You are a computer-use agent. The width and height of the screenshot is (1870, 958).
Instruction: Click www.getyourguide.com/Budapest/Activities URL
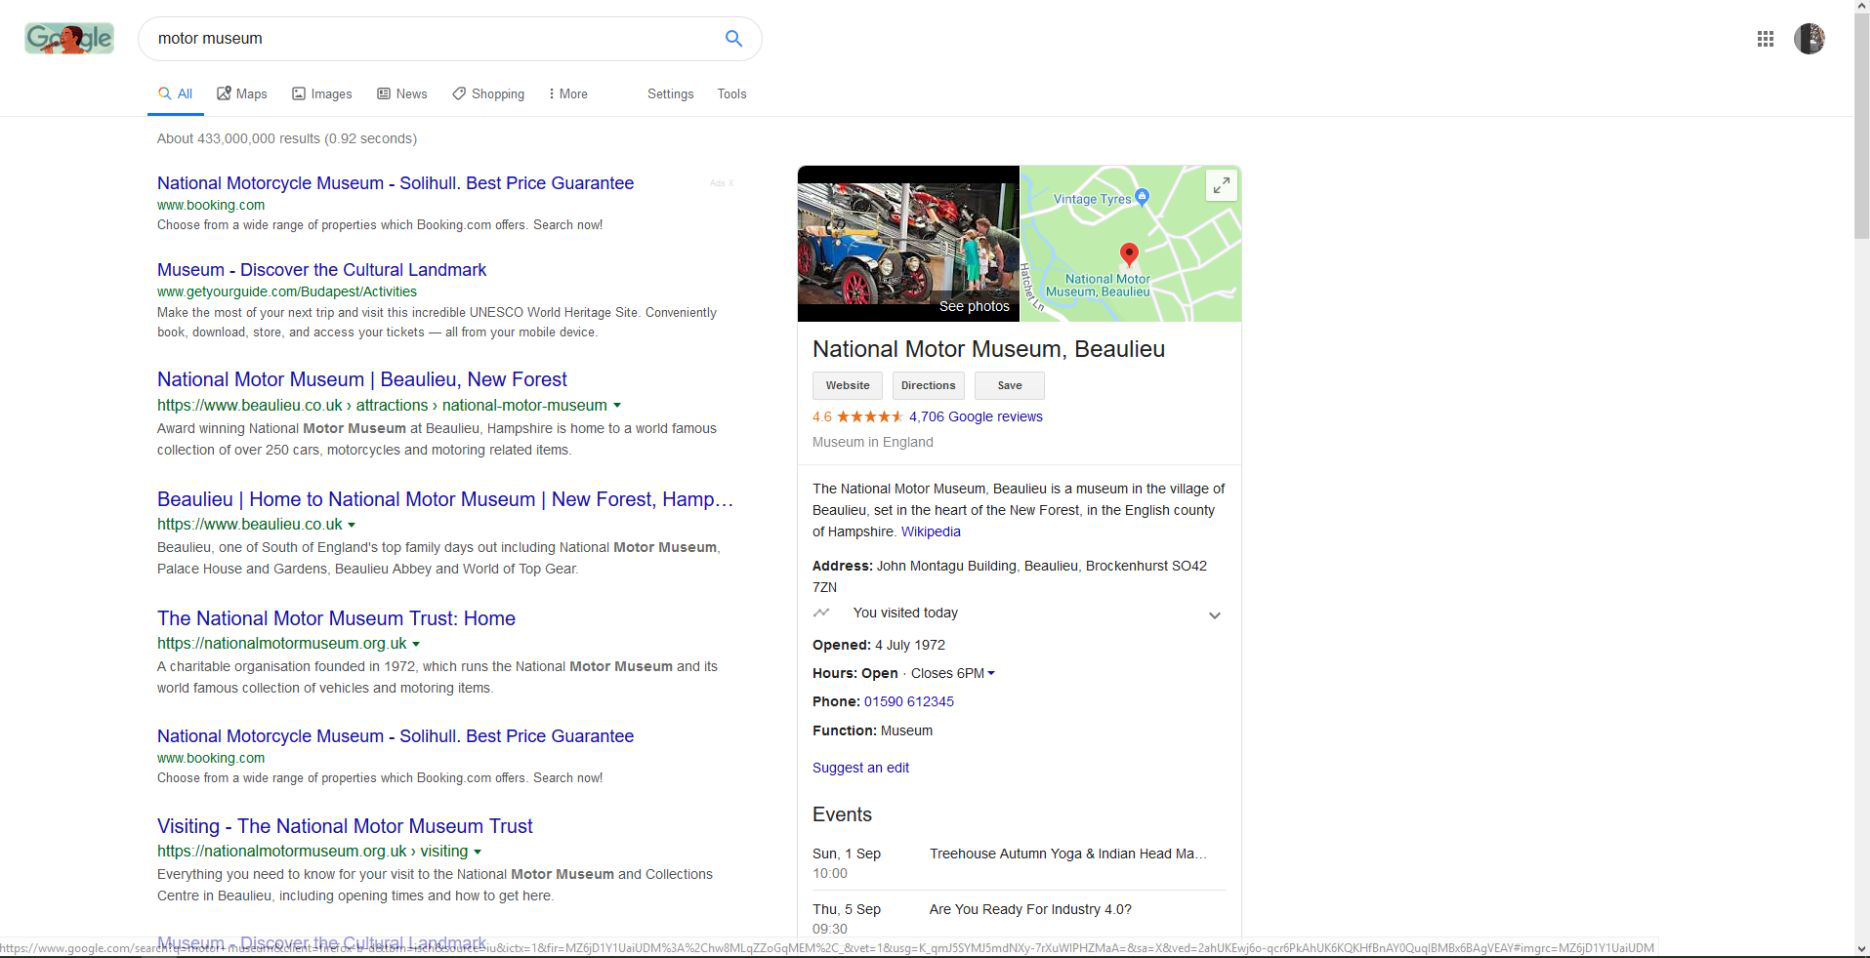[287, 292]
